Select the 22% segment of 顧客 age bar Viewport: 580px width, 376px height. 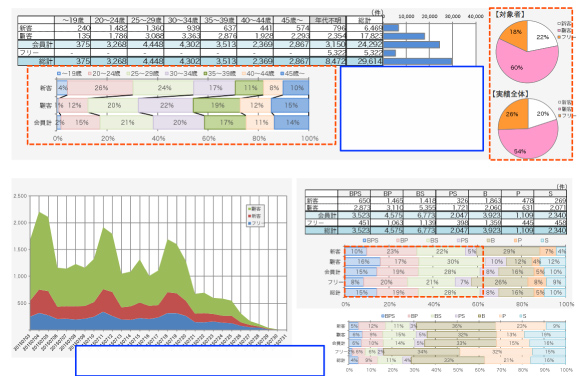pos(166,105)
